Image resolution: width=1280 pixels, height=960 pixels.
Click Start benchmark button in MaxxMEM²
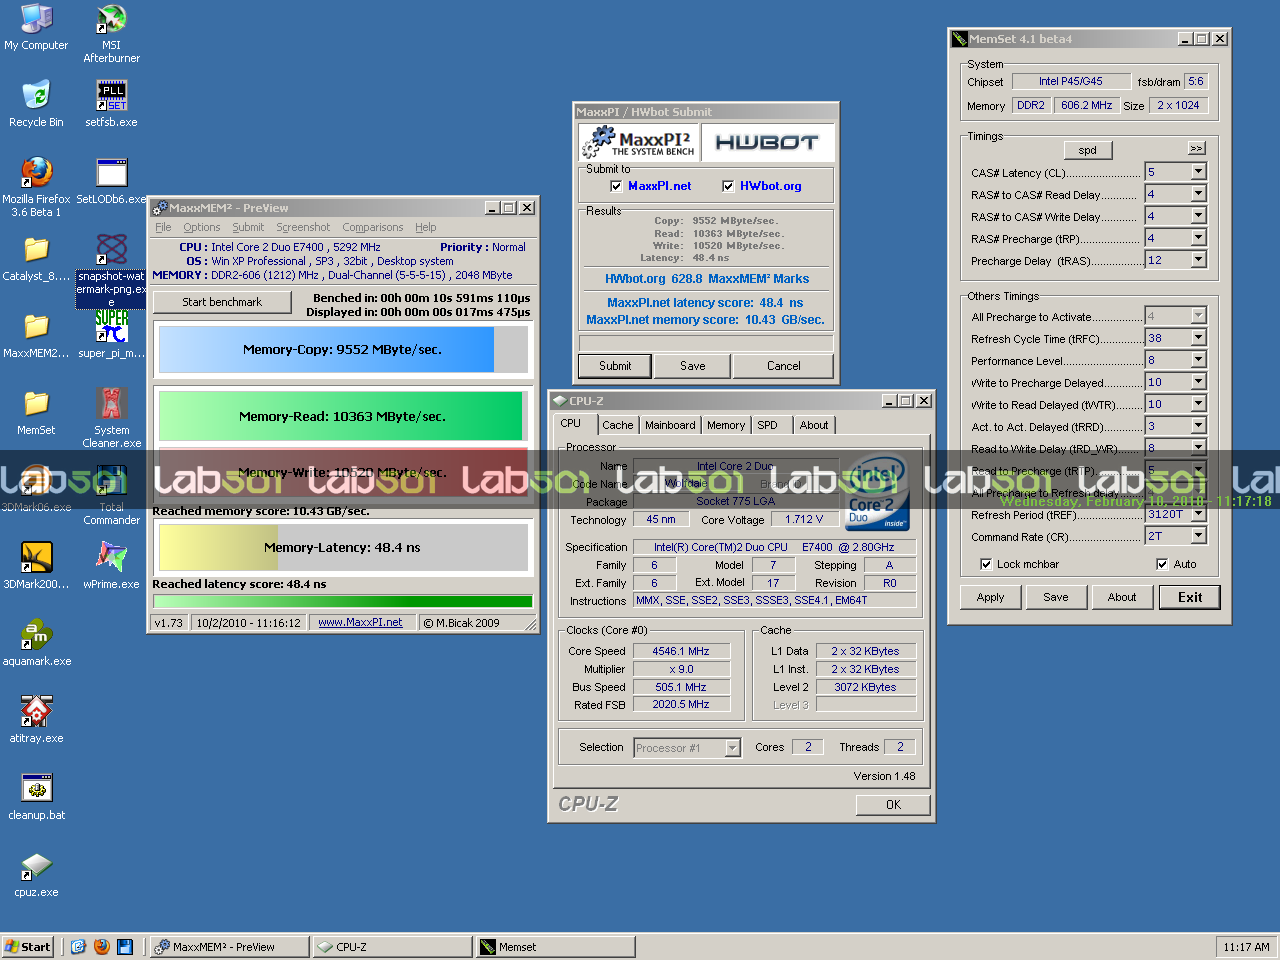pyautogui.click(x=222, y=302)
